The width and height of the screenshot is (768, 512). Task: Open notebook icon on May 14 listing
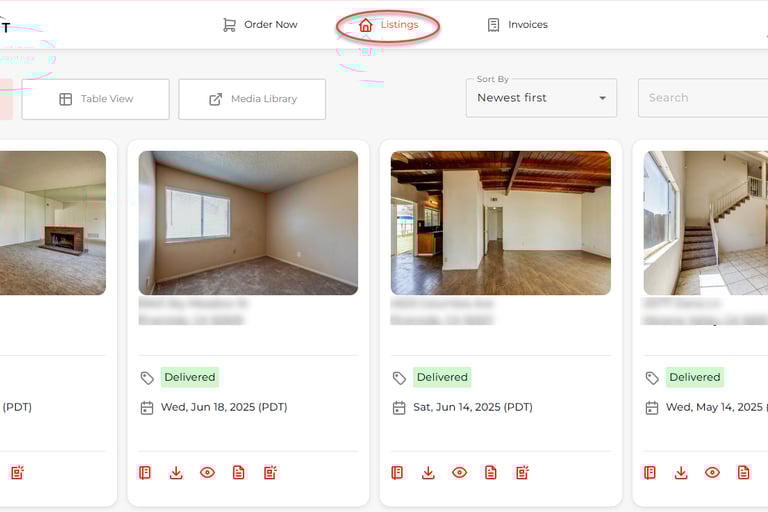click(650, 472)
